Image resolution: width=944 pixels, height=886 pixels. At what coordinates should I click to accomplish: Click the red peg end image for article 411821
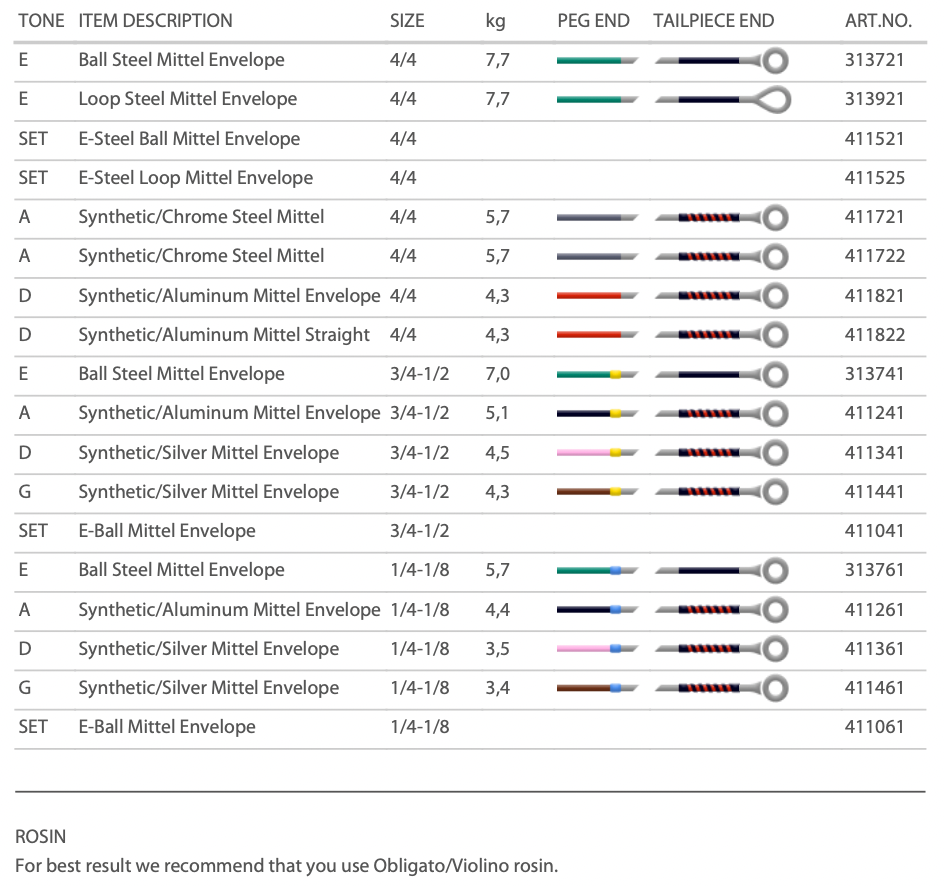pos(597,296)
